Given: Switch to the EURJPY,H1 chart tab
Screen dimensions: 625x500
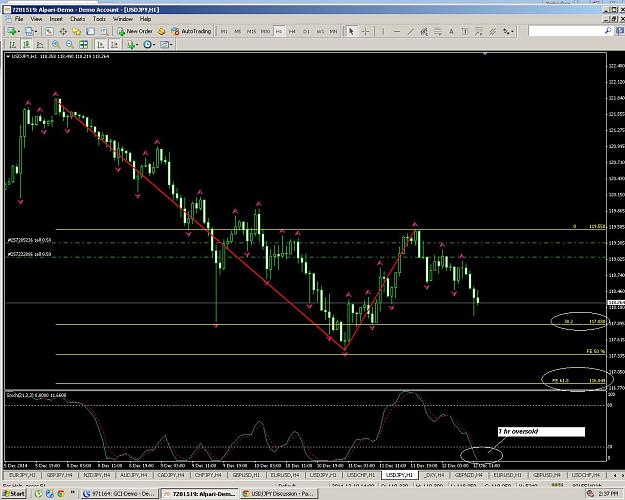Looking at the screenshot, I should click(22, 475).
